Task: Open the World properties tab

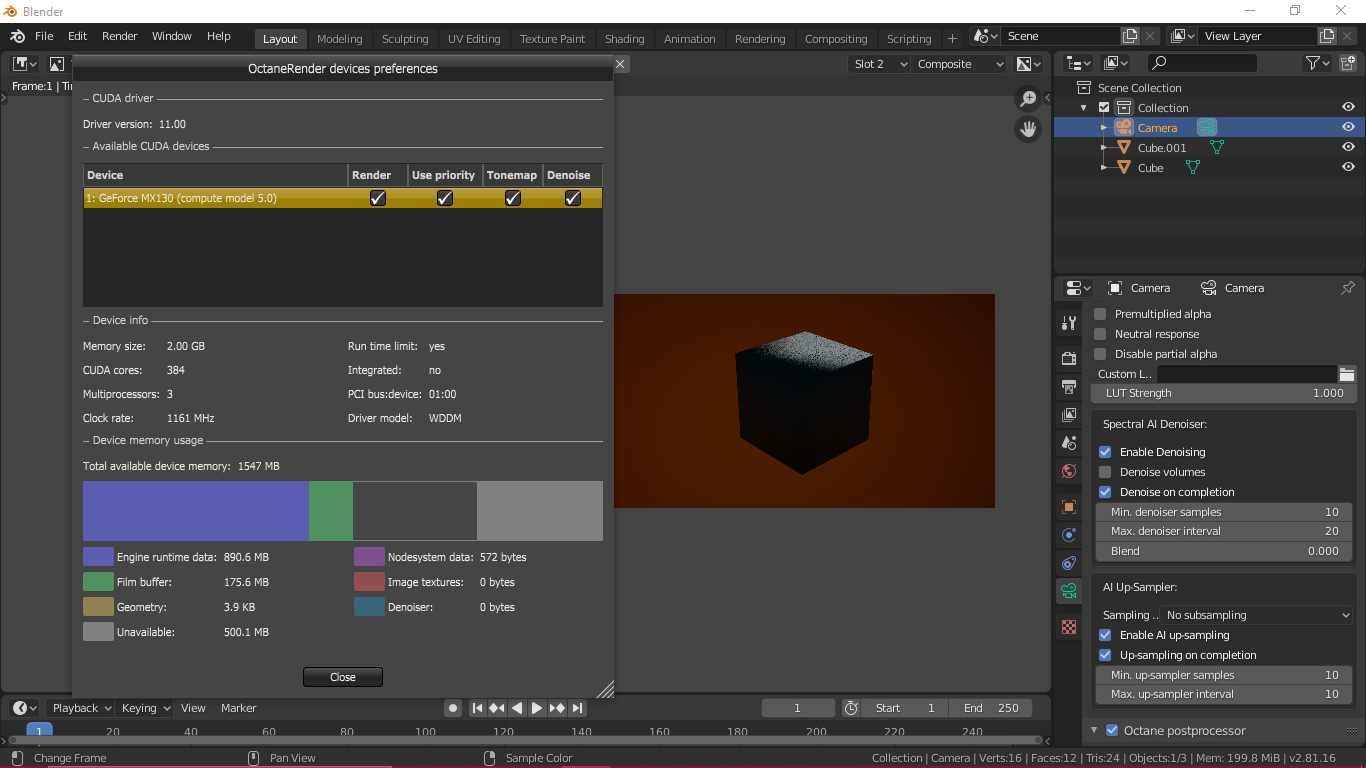Action: [x=1069, y=470]
